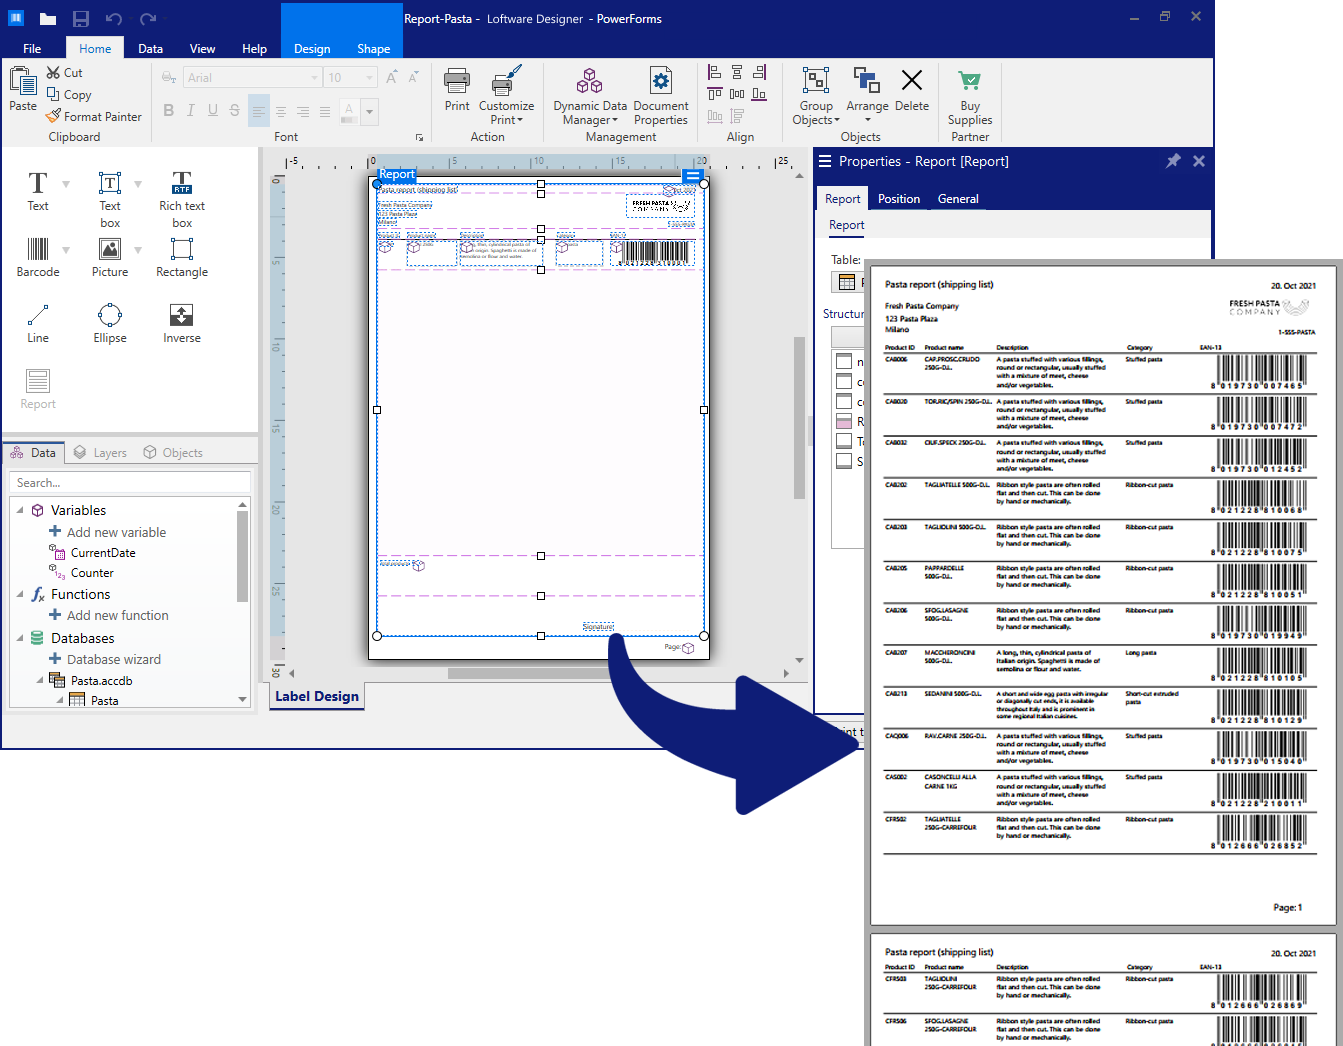Open the Dynamic Data Manager dropdown
Screen dimensions: 1343x1046
pyautogui.click(x=590, y=98)
